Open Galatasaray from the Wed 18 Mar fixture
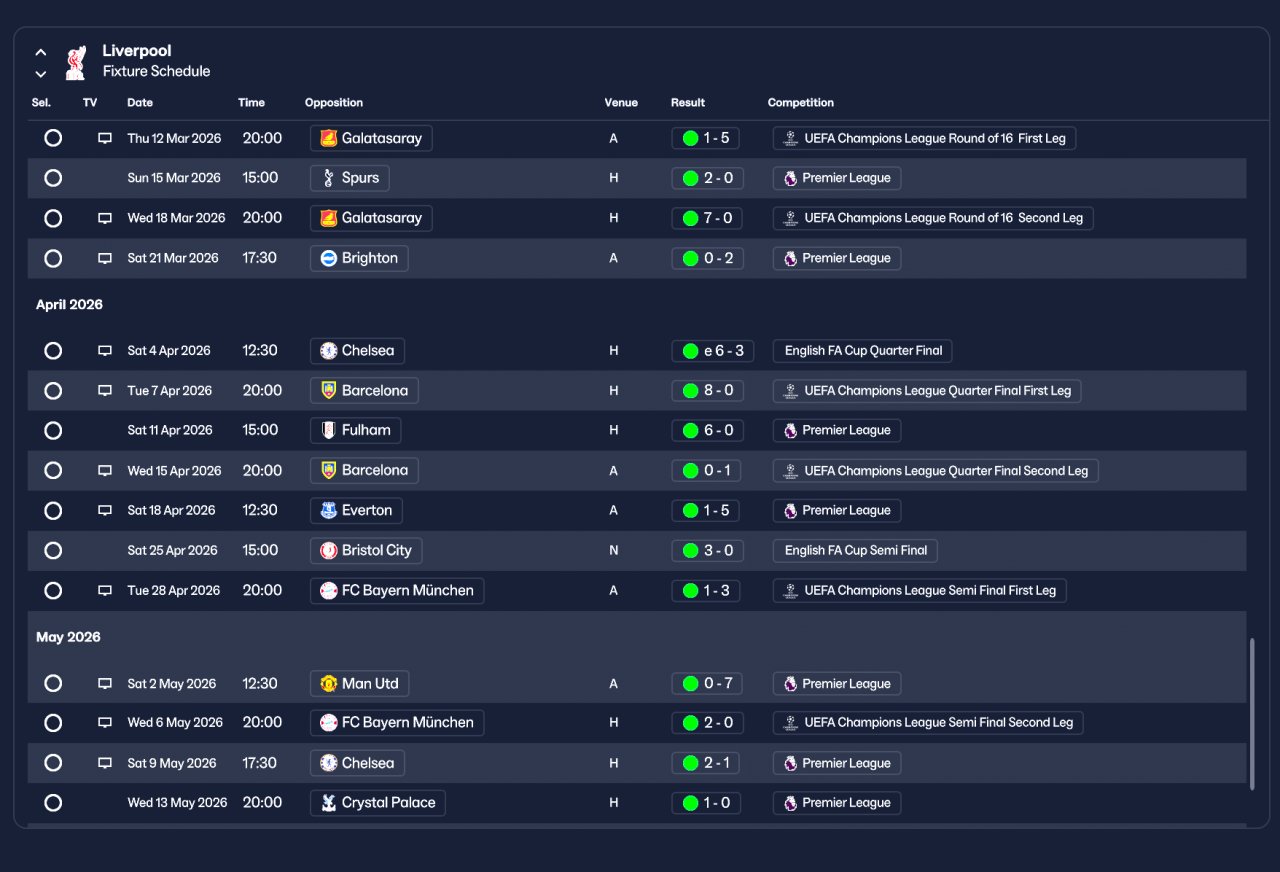The image size is (1280, 872). [x=371, y=218]
